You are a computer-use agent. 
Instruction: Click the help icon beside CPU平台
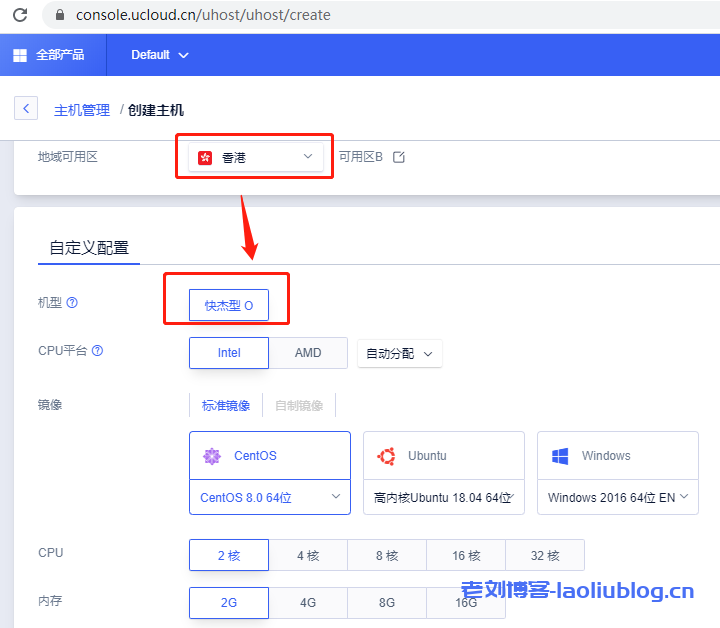(x=97, y=351)
